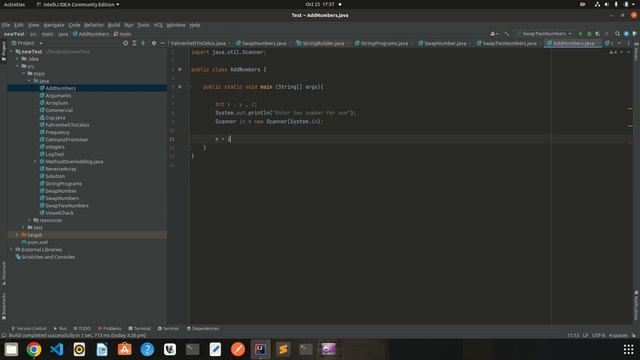The image size is (640, 360).
Task: Open Project view selector dropdown
Action: 27,43
